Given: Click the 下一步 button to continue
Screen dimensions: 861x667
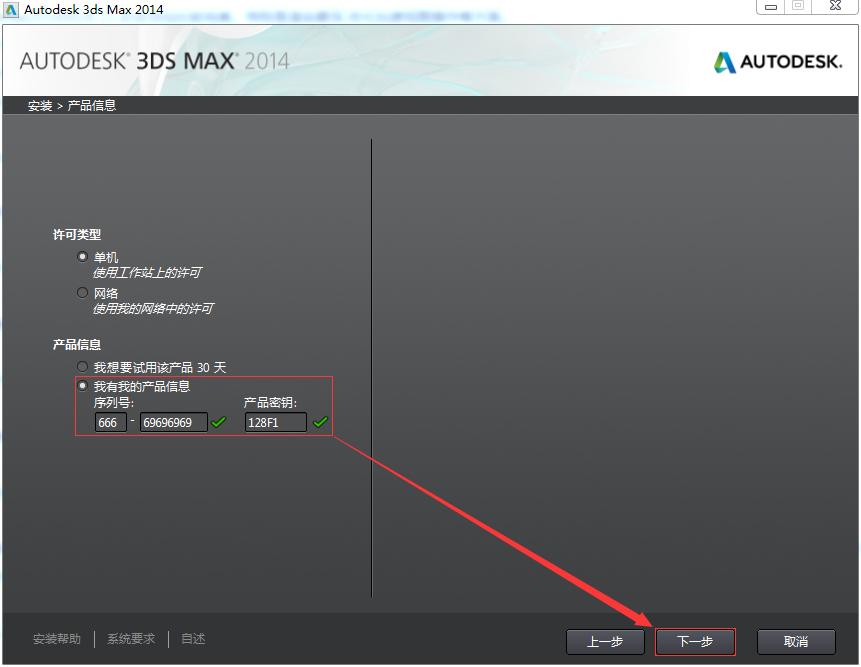Looking at the screenshot, I should [695, 641].
